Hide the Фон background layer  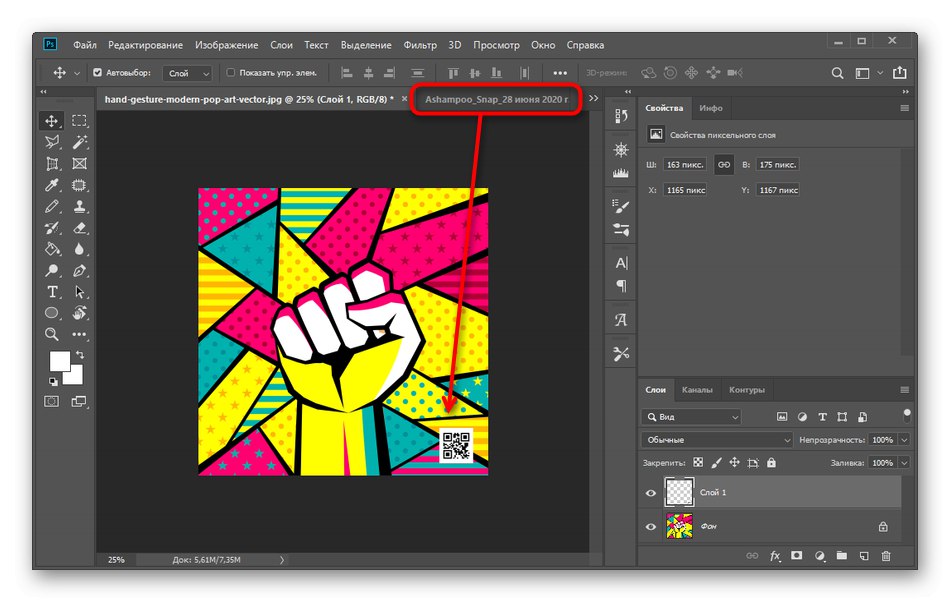(x=650, y=527)
